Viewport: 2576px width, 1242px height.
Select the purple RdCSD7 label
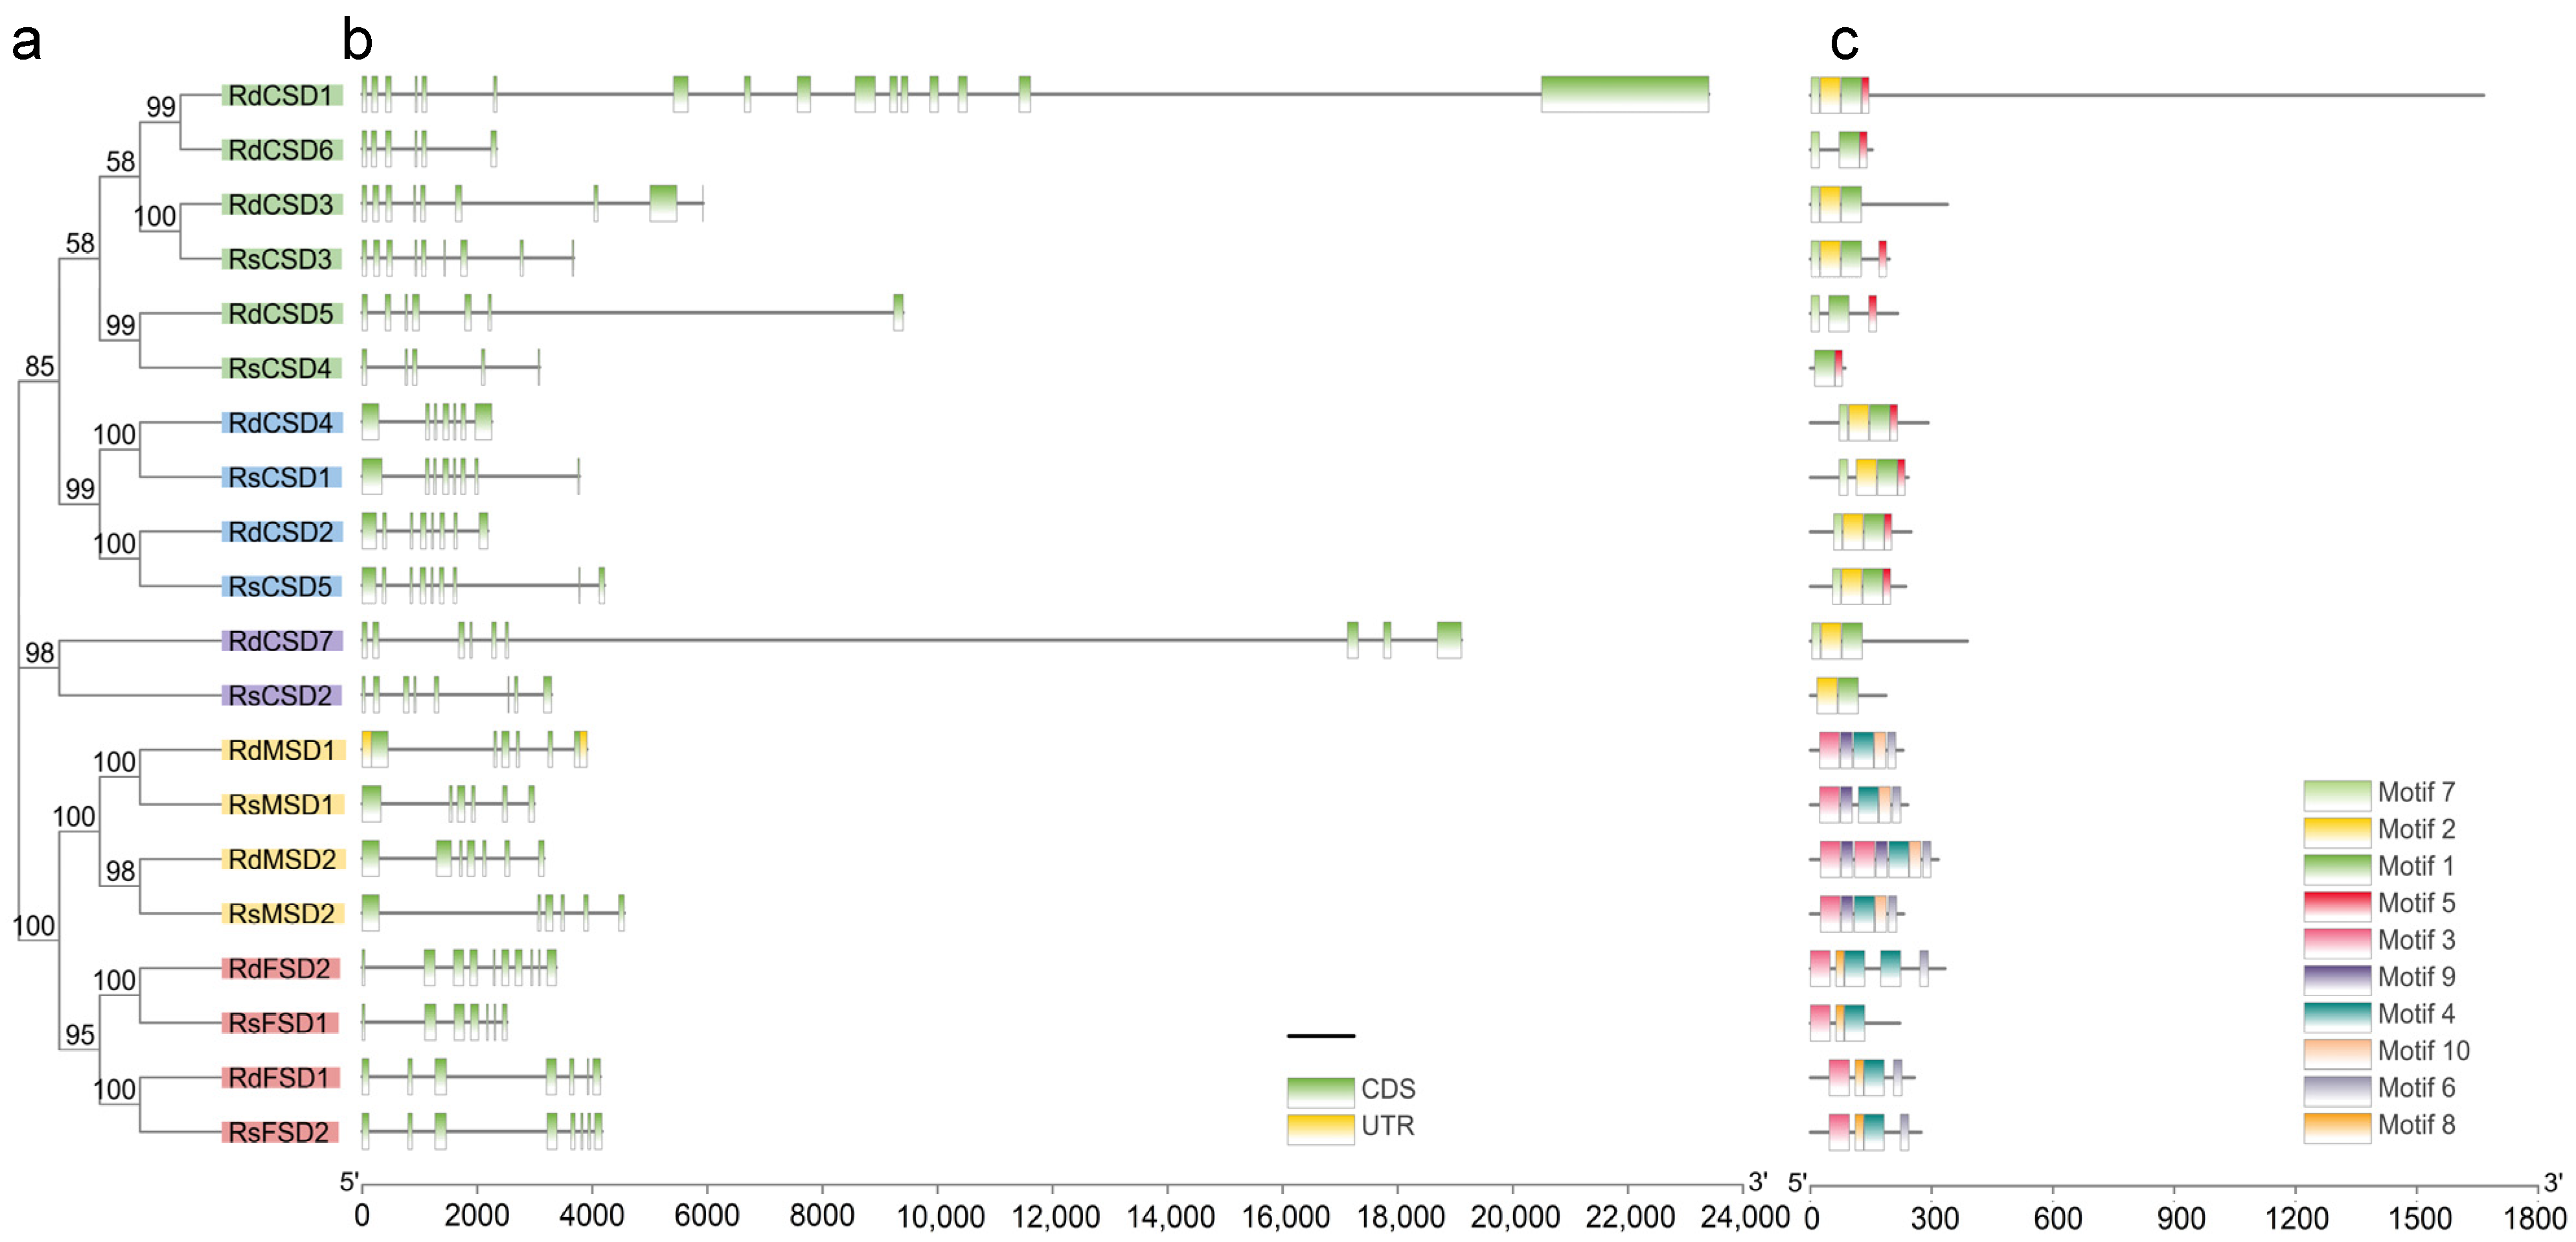coord(282,640)
